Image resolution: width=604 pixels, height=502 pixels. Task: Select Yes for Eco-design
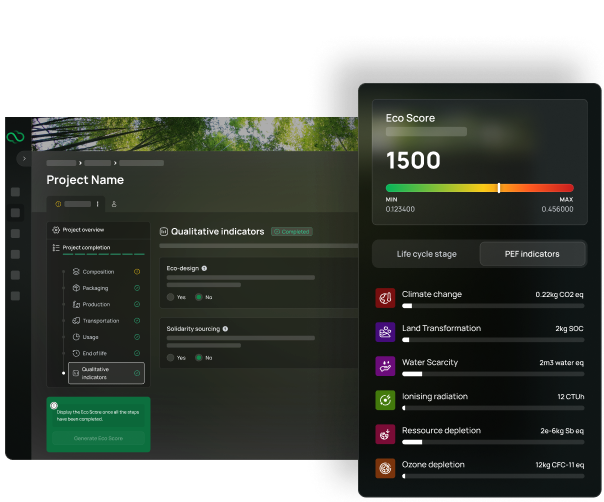click(171, 297)
